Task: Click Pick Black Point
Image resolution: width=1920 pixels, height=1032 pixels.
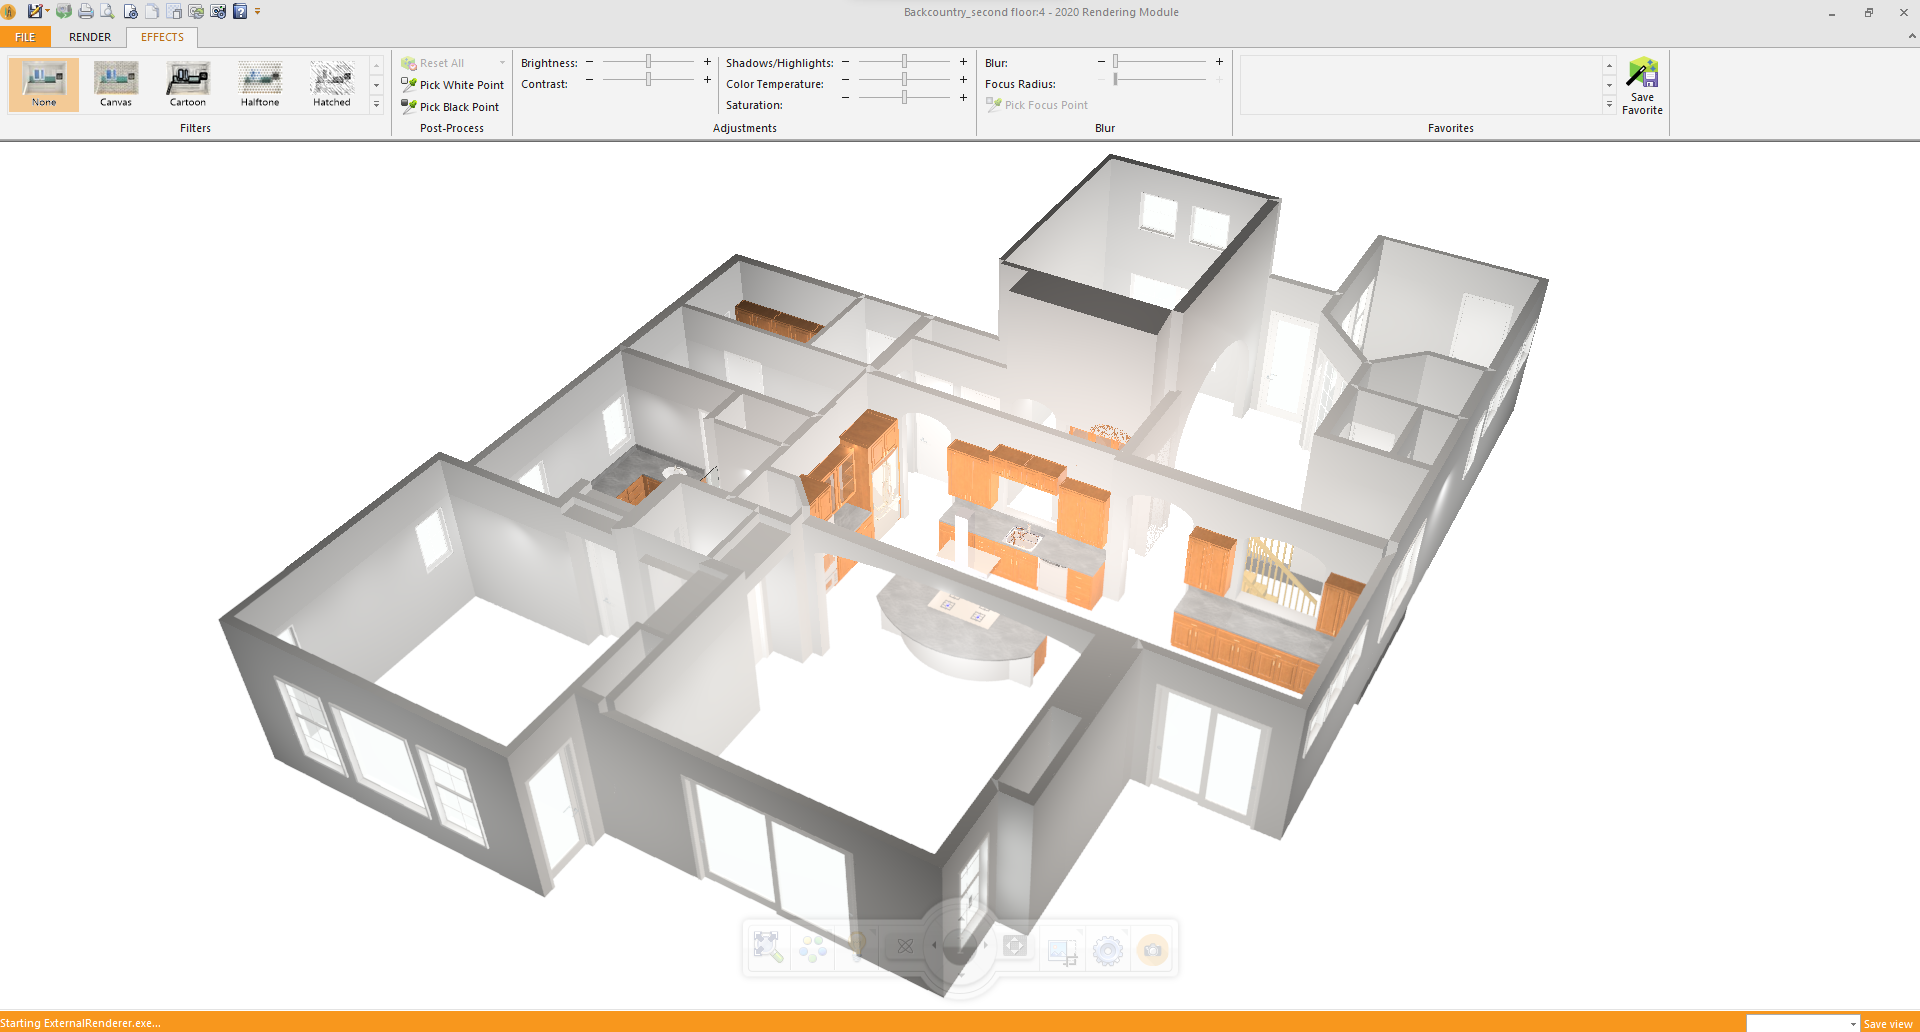Action: click(451, 107)
